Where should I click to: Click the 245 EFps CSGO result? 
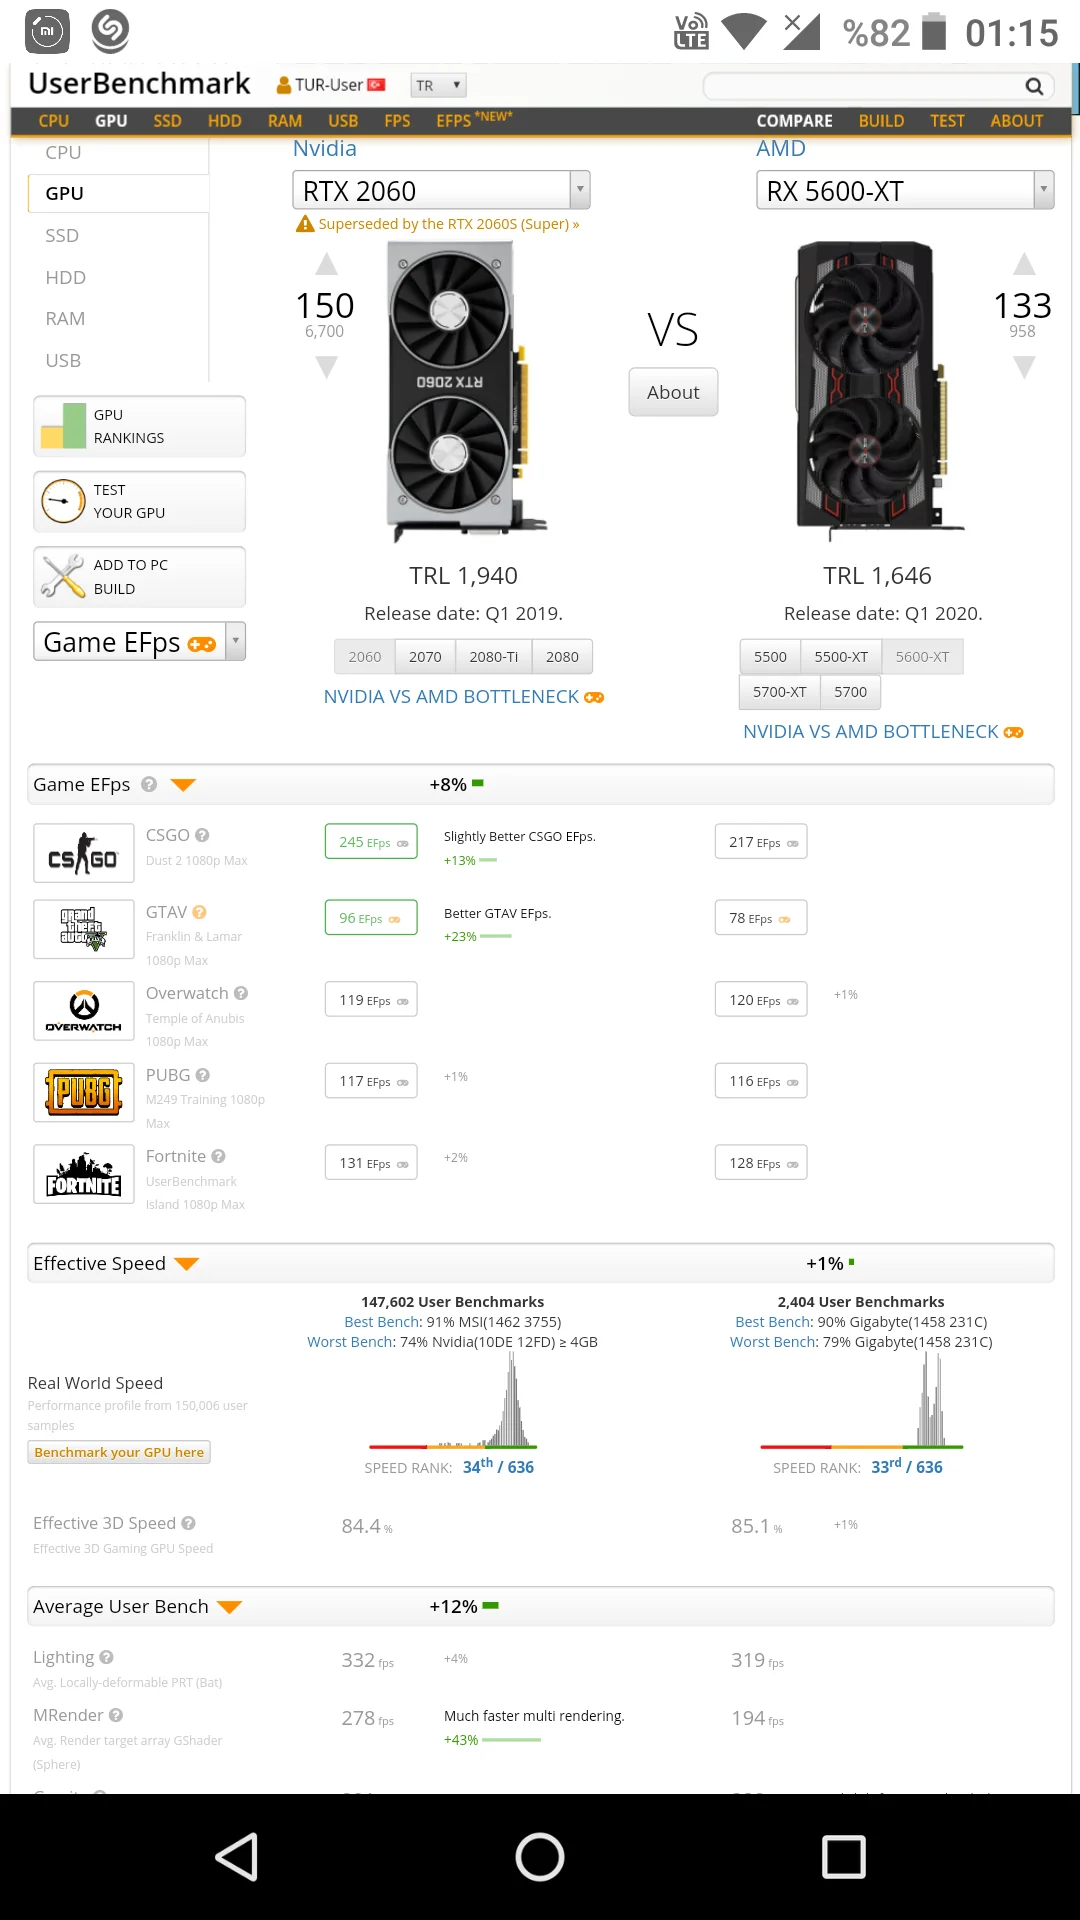(x=371, y=842)
